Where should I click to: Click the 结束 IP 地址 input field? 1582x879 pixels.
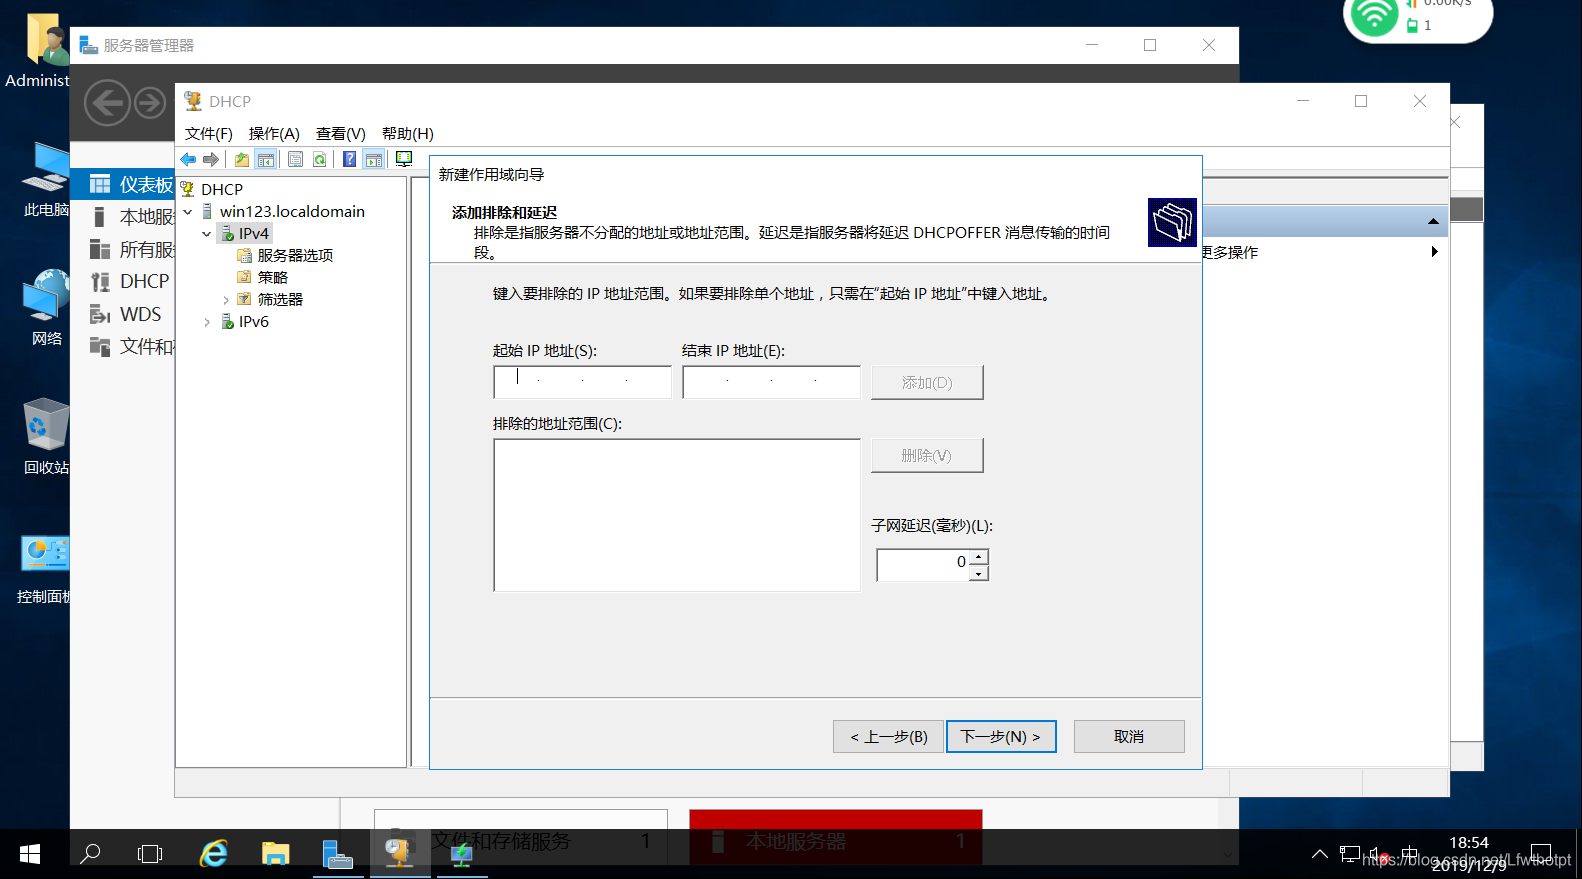pos(771,382)
